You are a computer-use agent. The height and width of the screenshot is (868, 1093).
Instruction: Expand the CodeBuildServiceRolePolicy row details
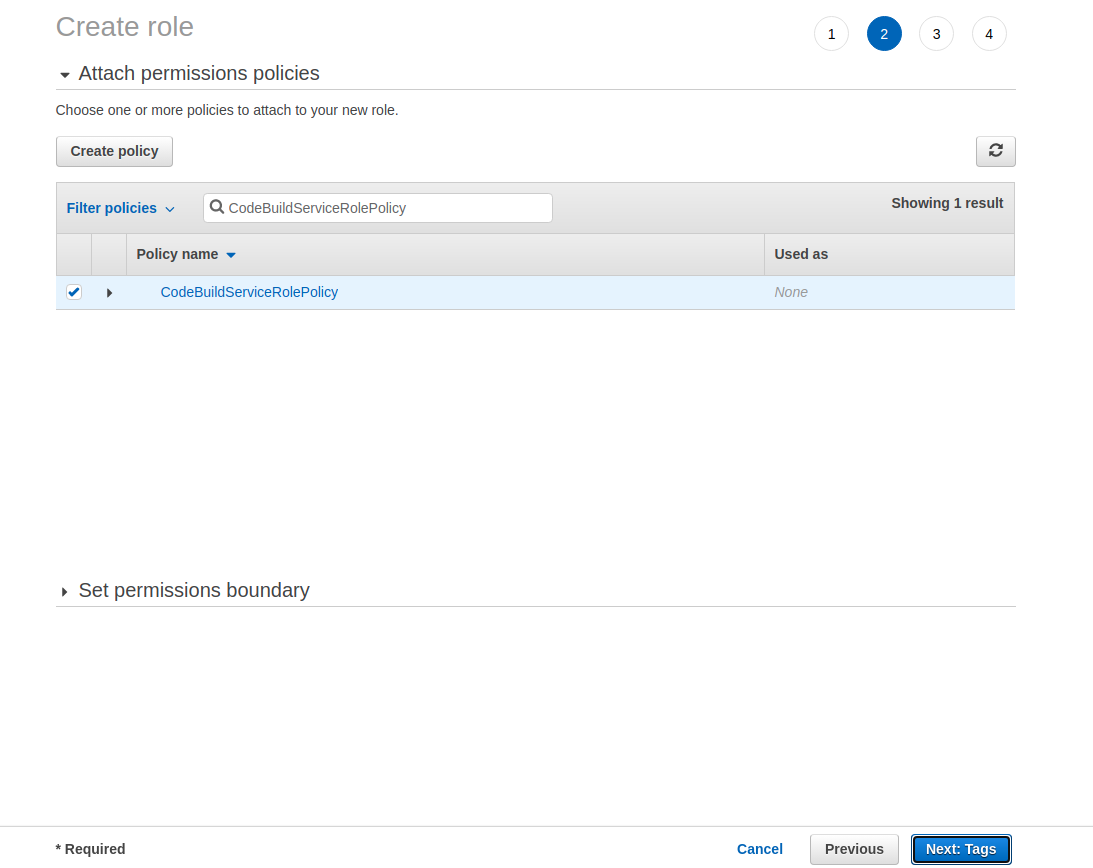109,293
